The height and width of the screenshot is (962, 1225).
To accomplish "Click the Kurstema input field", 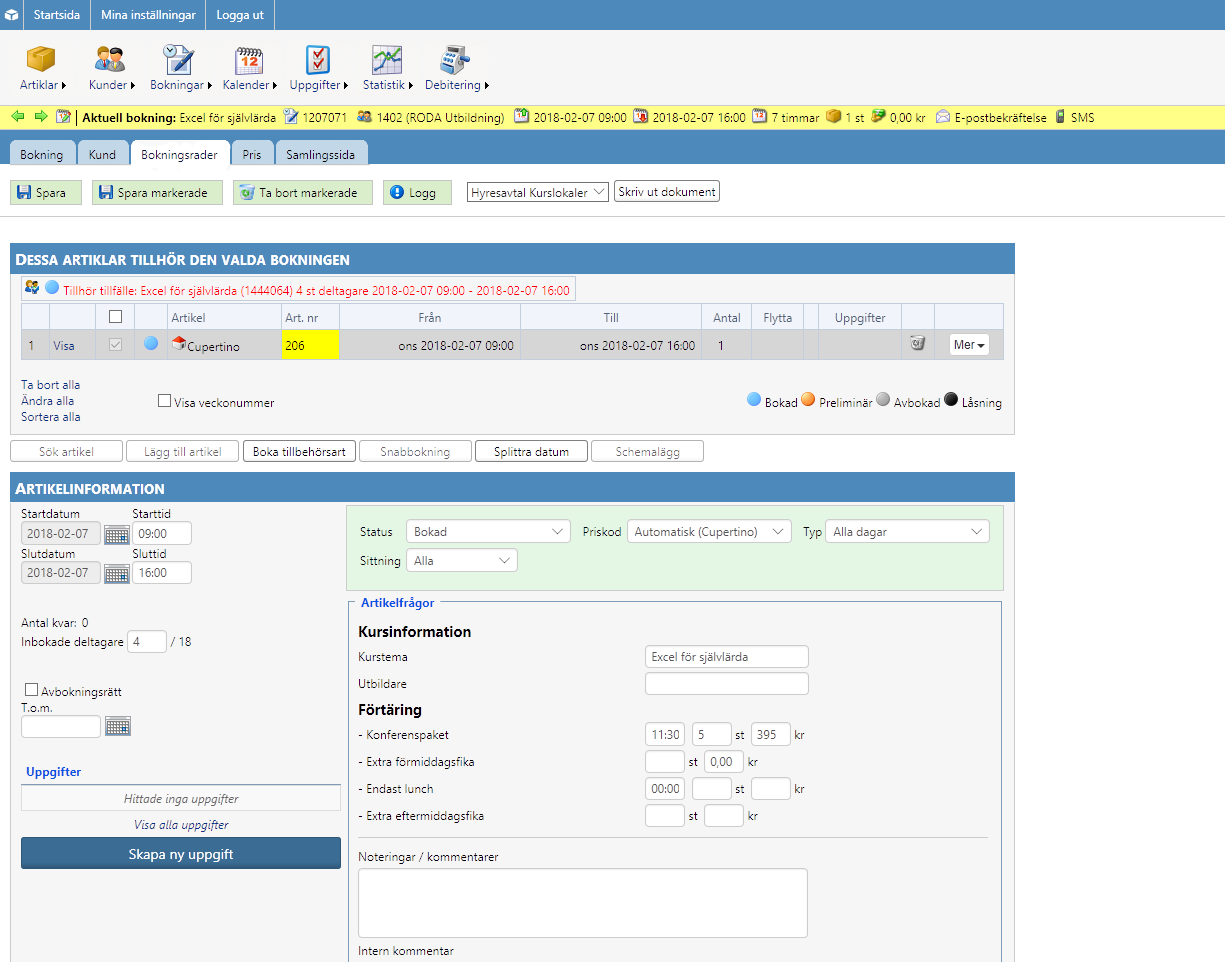I will coord(726,657).
